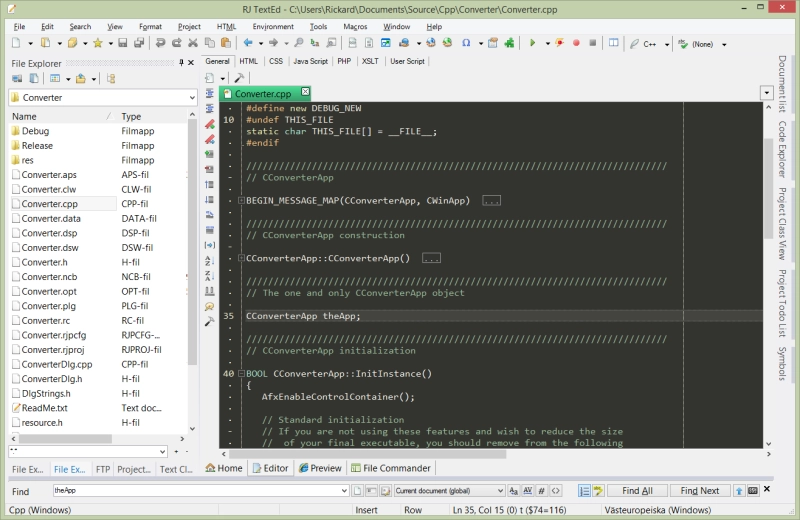Click the green puzzle piece extensions icon
This screenshot has height=520, width=800.
pos(509,43)
